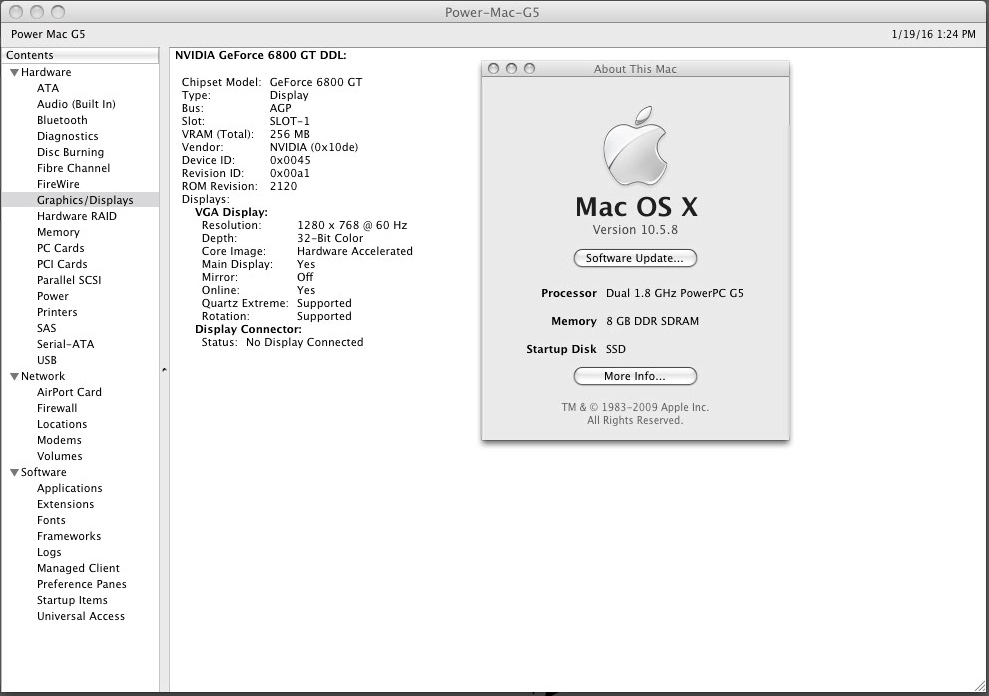Click the Hardware Accelerated Core Image value
This screenshot has width=989, height=696.
(x=354, y=251)
